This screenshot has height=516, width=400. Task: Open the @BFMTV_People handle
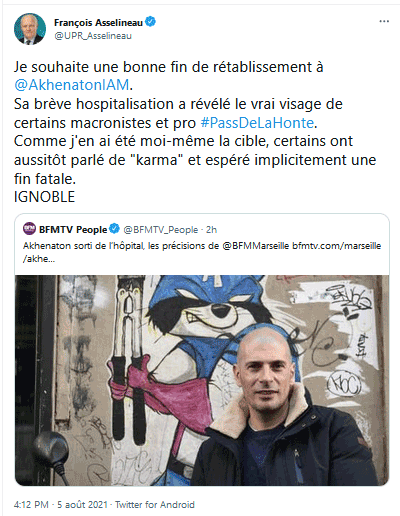point(161,230)
